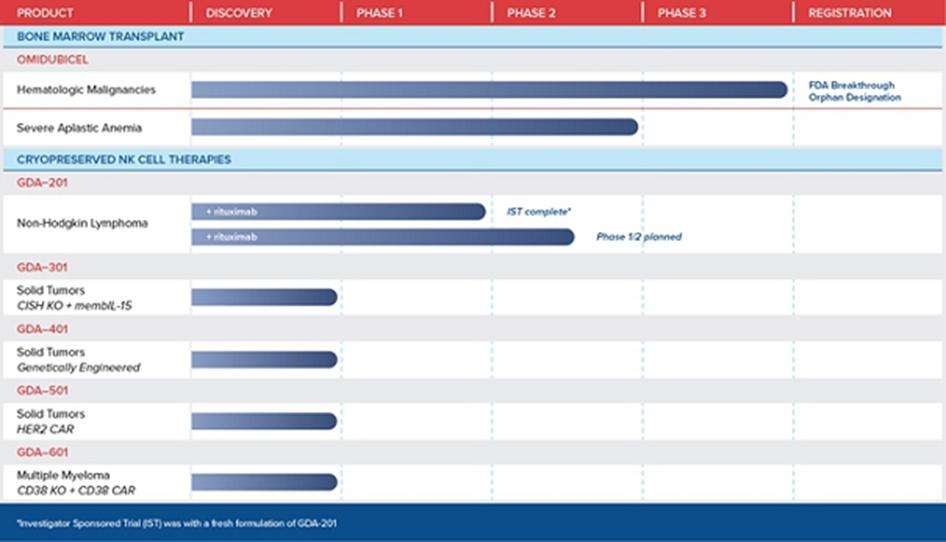Select the FDA Breakthrough Orphan Designation text
946x542 pixels.
pos(854,91)
